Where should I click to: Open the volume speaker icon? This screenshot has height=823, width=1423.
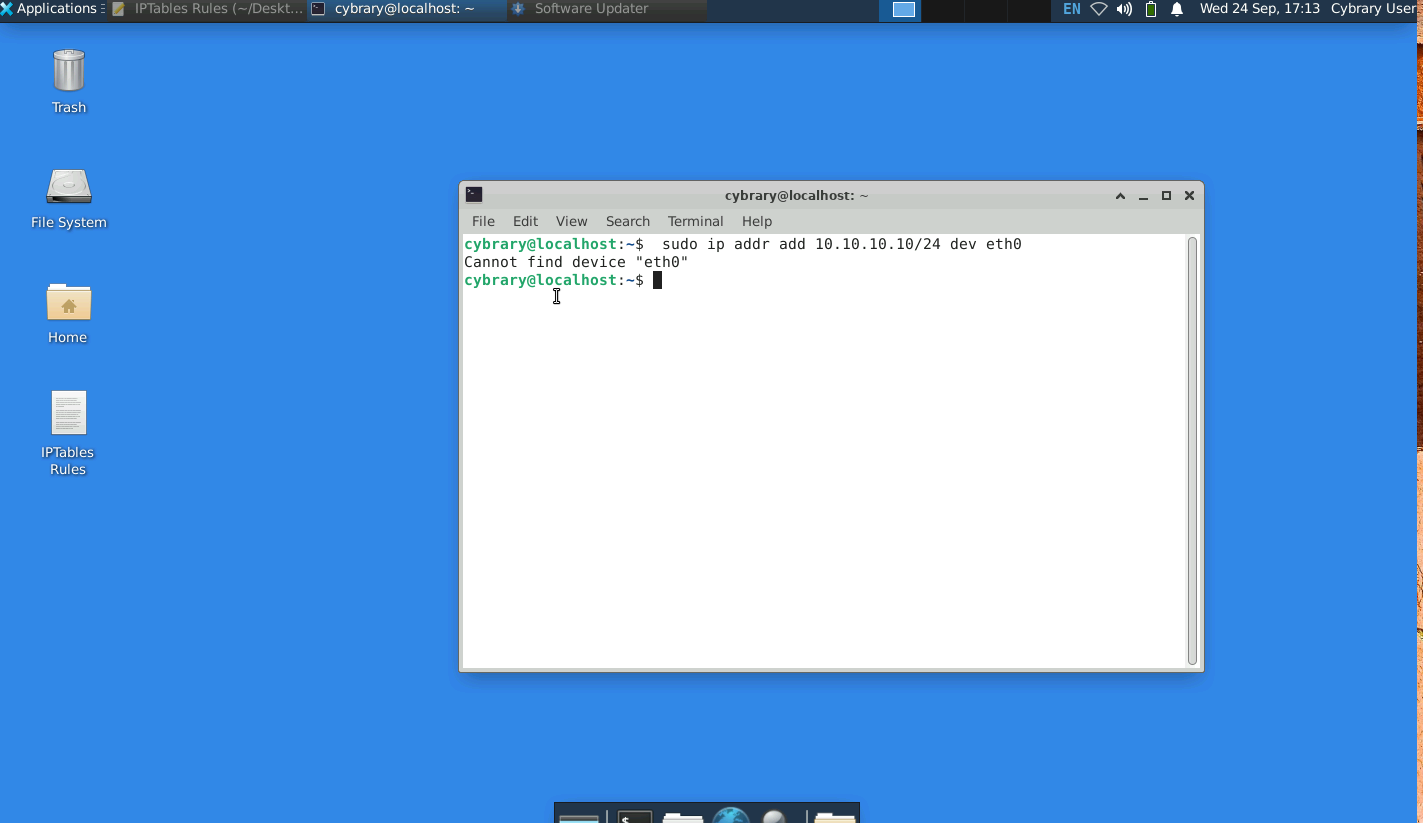(x=1124, y=9)
